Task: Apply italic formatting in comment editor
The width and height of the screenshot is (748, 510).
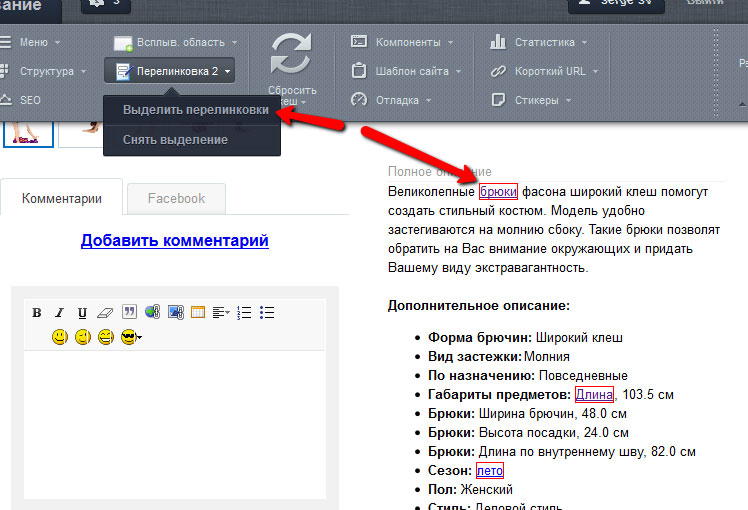Action: (x=60, y=312)
